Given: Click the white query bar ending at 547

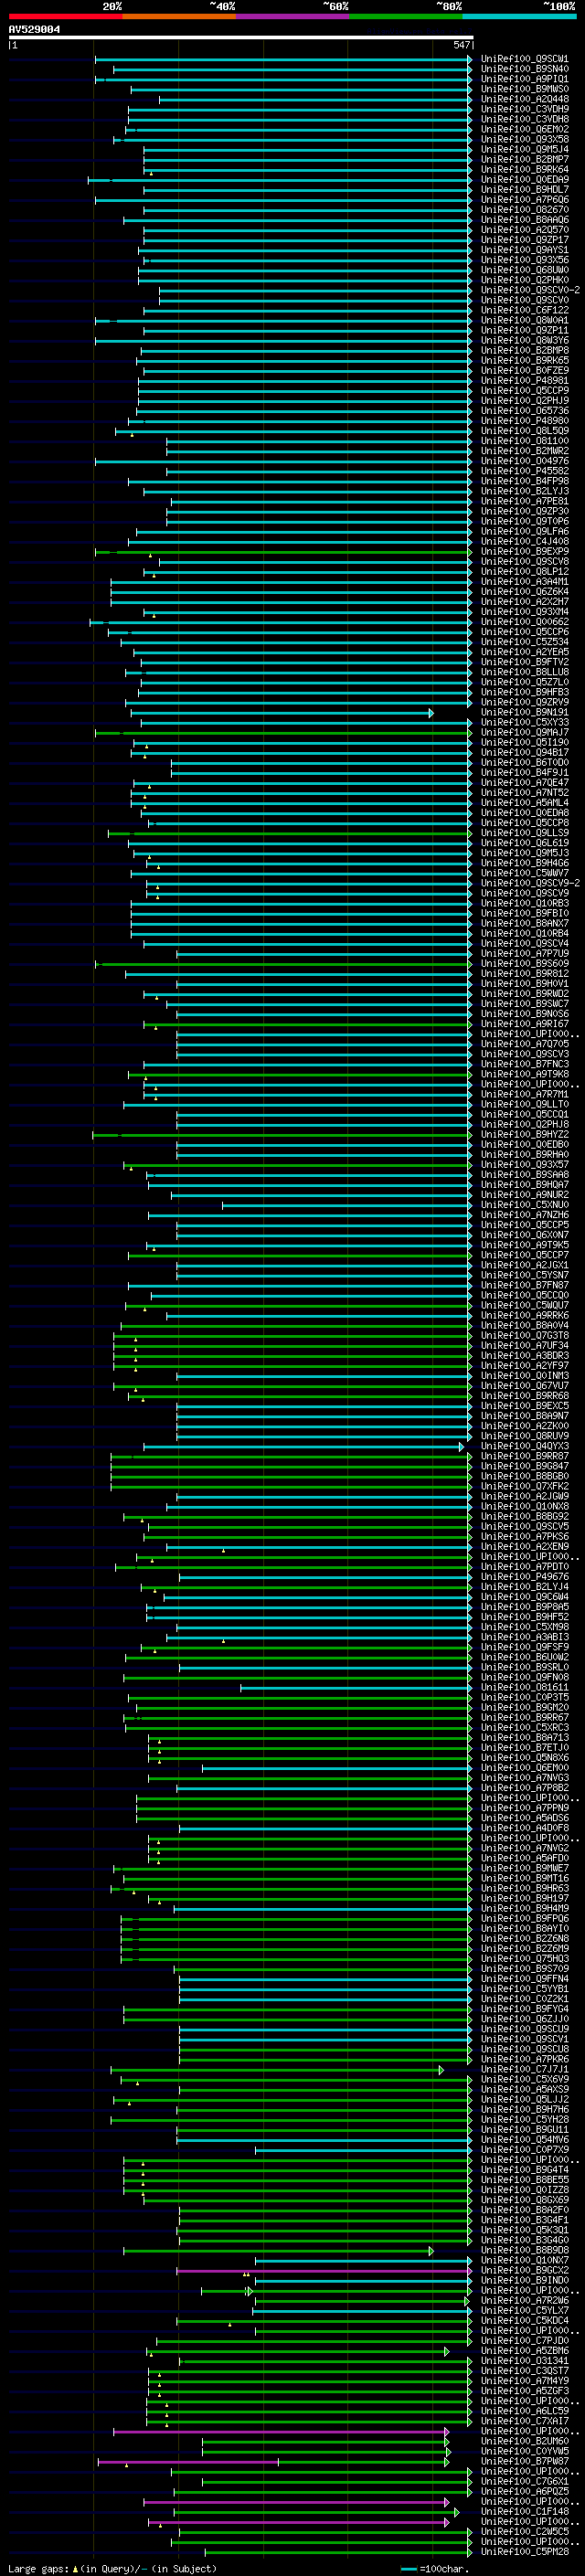Looking at the screenshot, I should pos(241,37).
